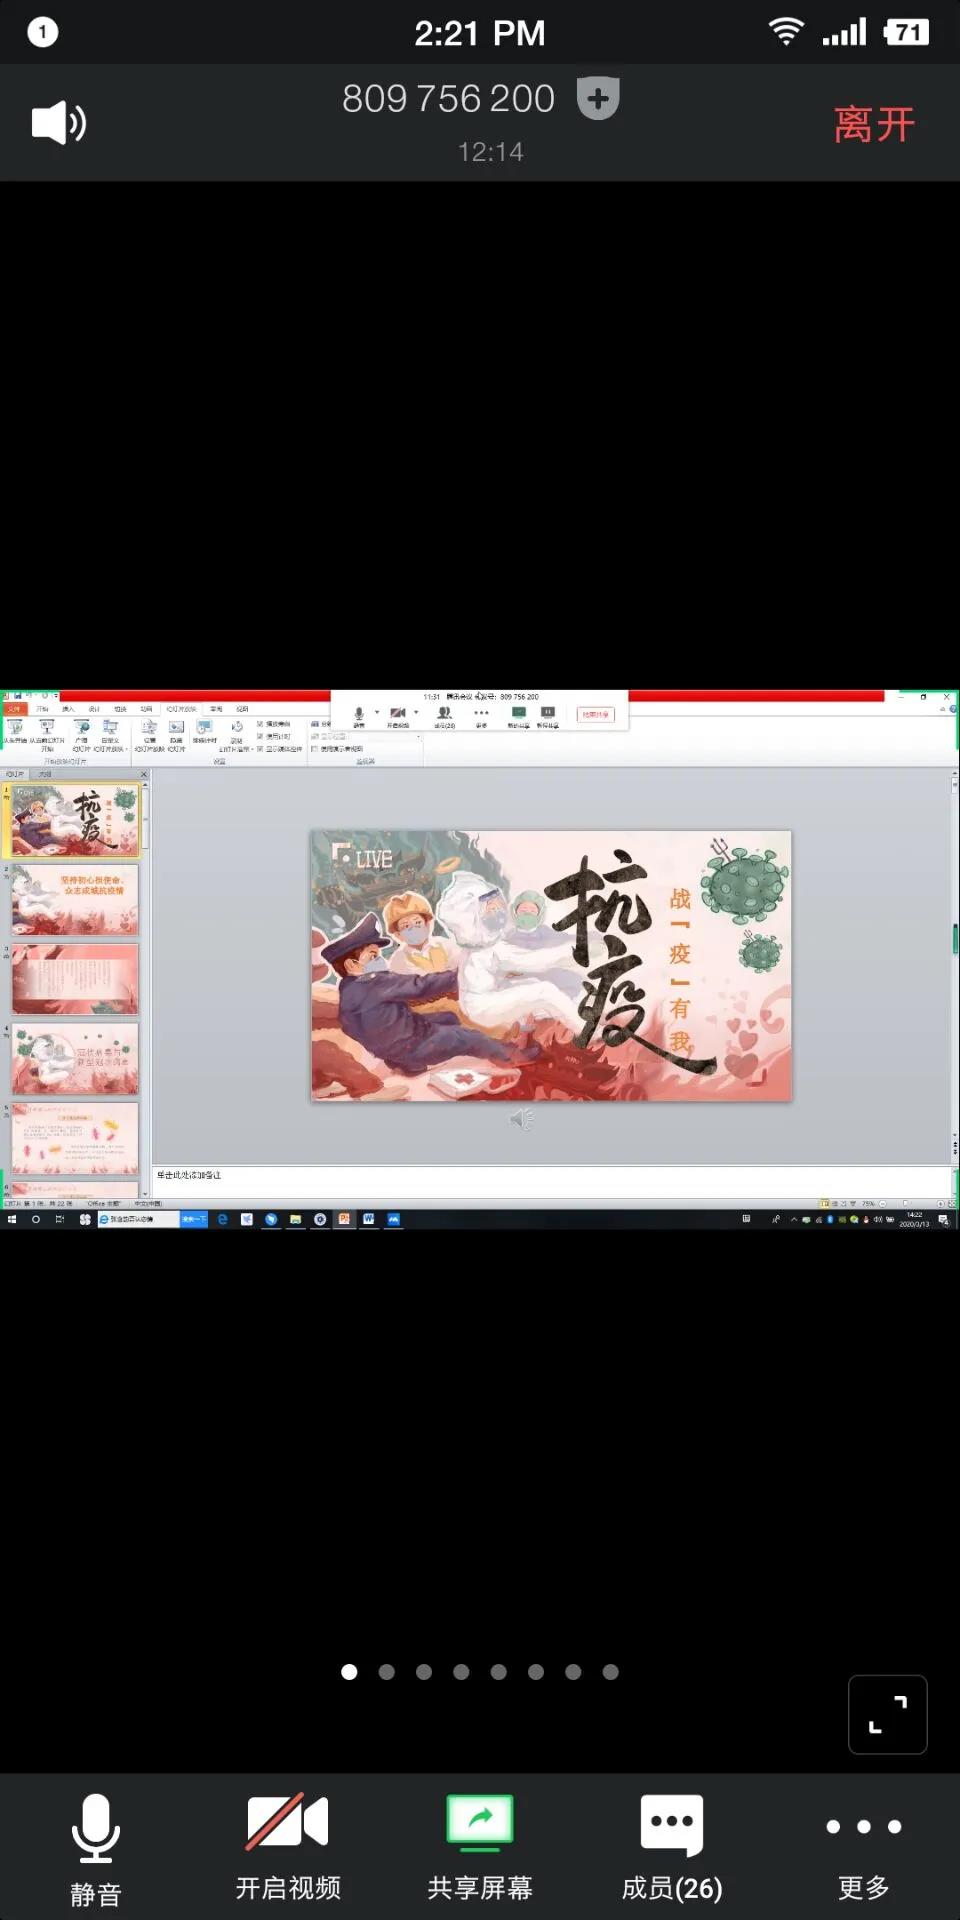Select slide 1 thumbnail 抗疫 in PowerPoint panel
This screenshot has width=960, height=1920.
pyautogui.click(x=75, y=821)
